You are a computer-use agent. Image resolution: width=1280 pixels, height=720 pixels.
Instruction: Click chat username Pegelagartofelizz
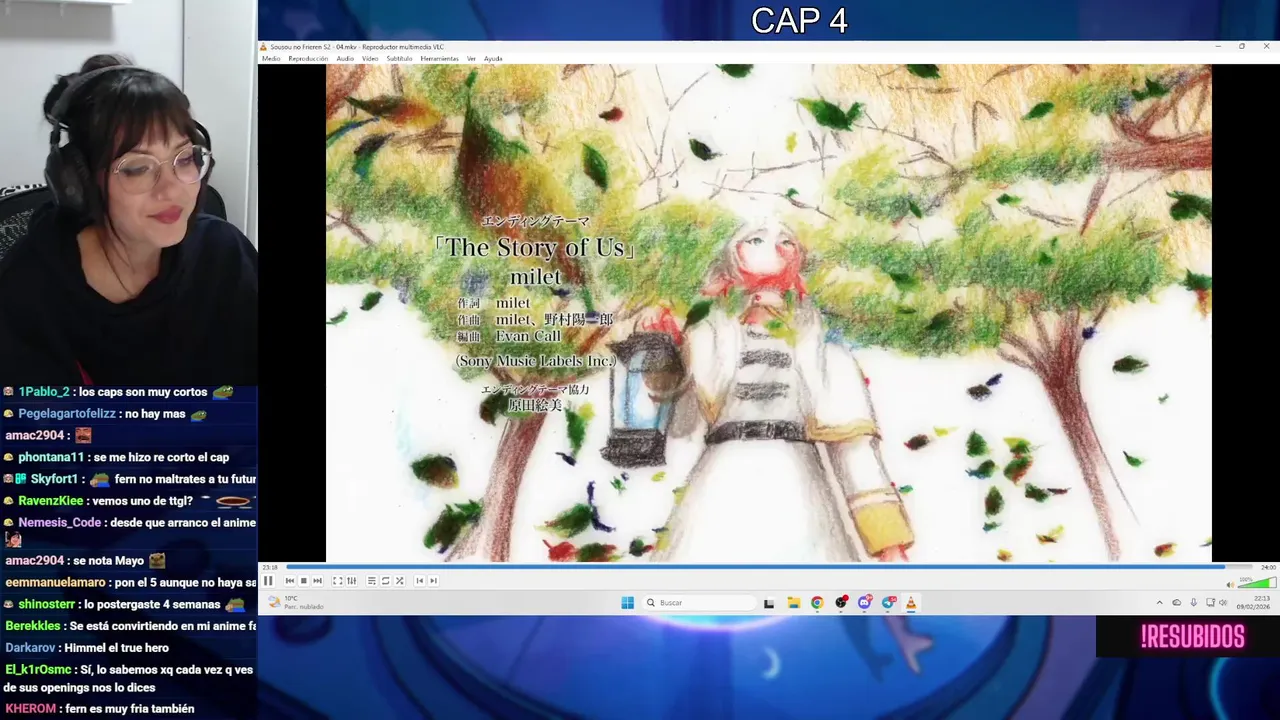[66, 414]
